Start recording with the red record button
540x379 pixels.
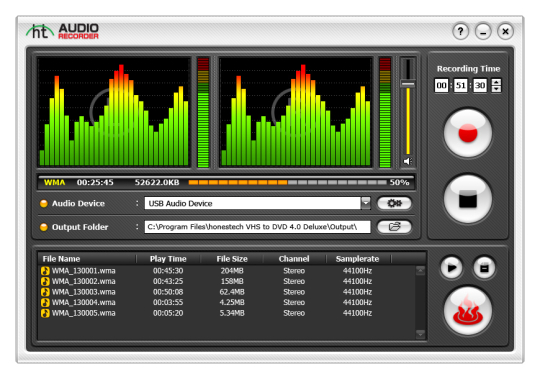pos(468,133)
